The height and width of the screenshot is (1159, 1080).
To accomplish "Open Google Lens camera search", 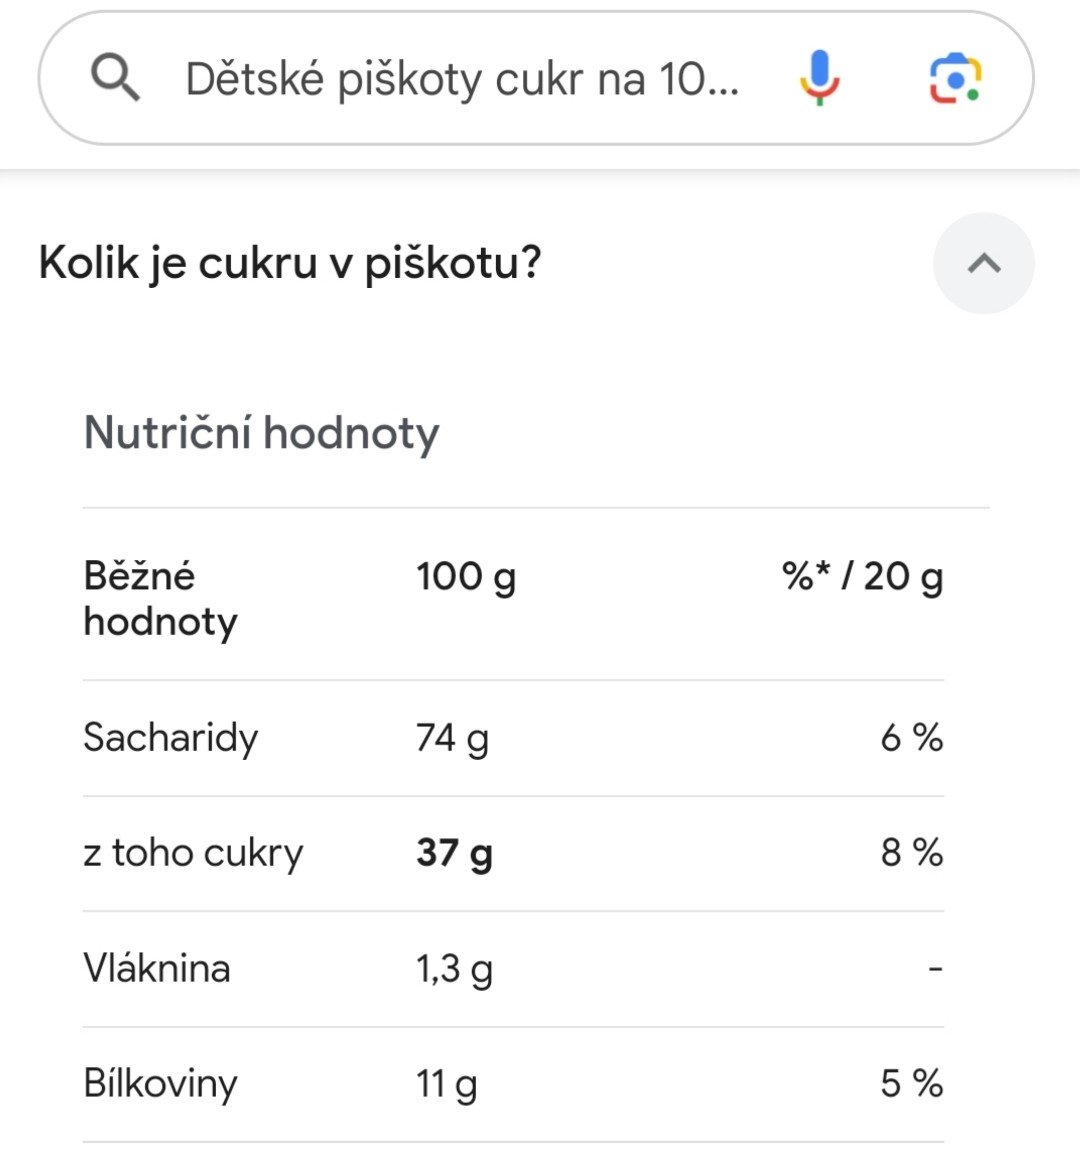I will click(955, 78).
